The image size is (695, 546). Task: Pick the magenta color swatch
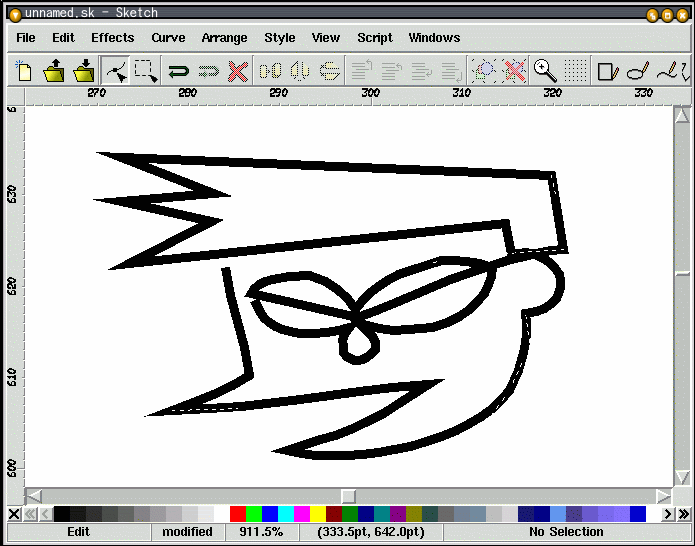click(301, 514)
